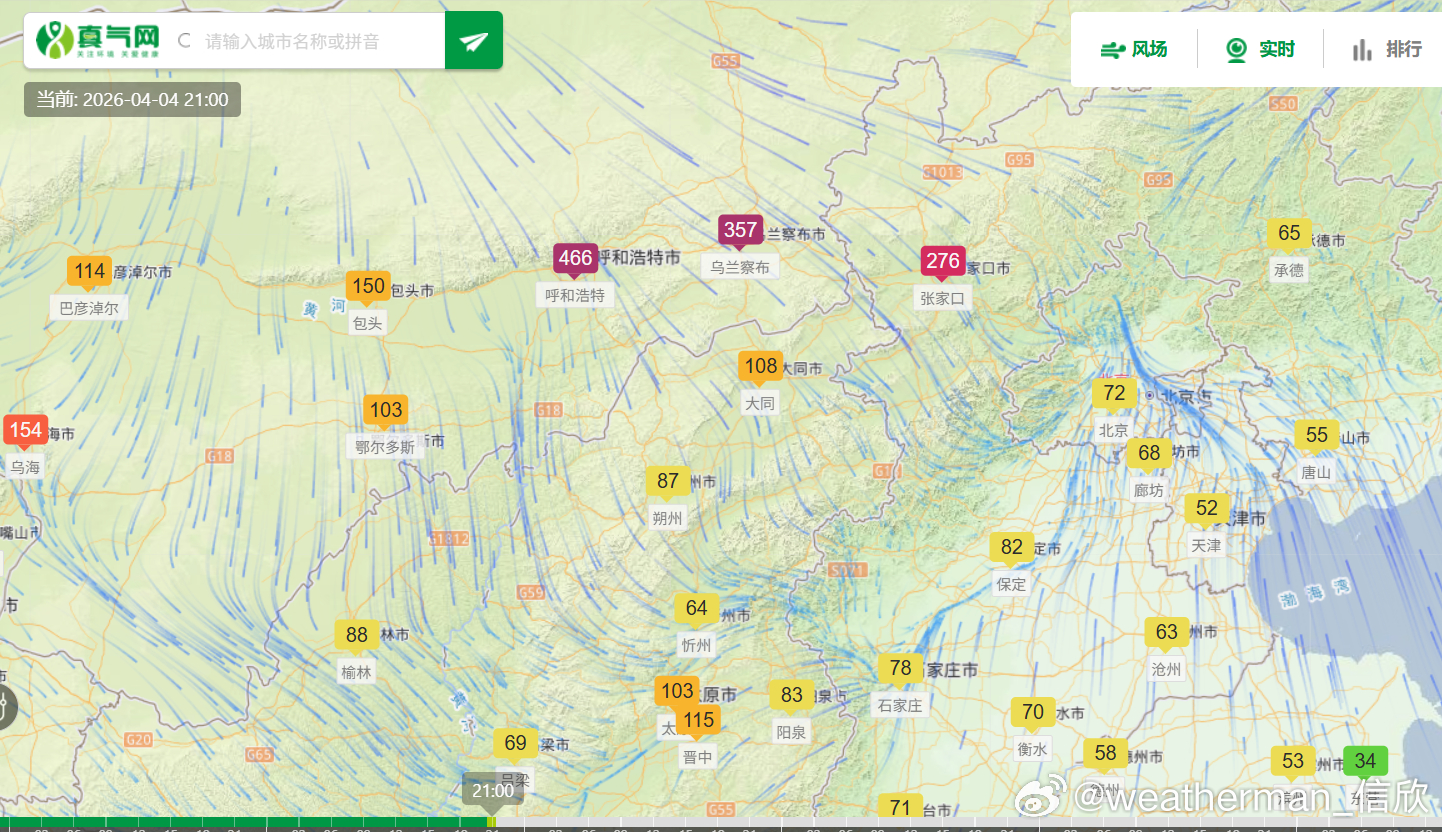The image size is (1442, 832).
Task: Open the 52 AQI marker for 天津
Action: click(x=1207, y=508)
